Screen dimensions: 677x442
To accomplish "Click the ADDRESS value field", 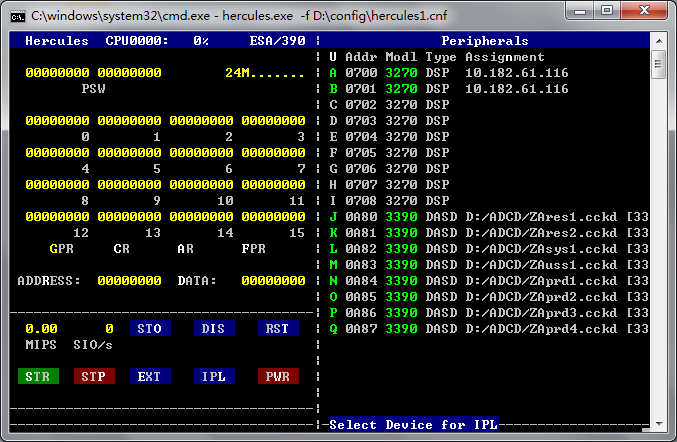I will [130, 281].
